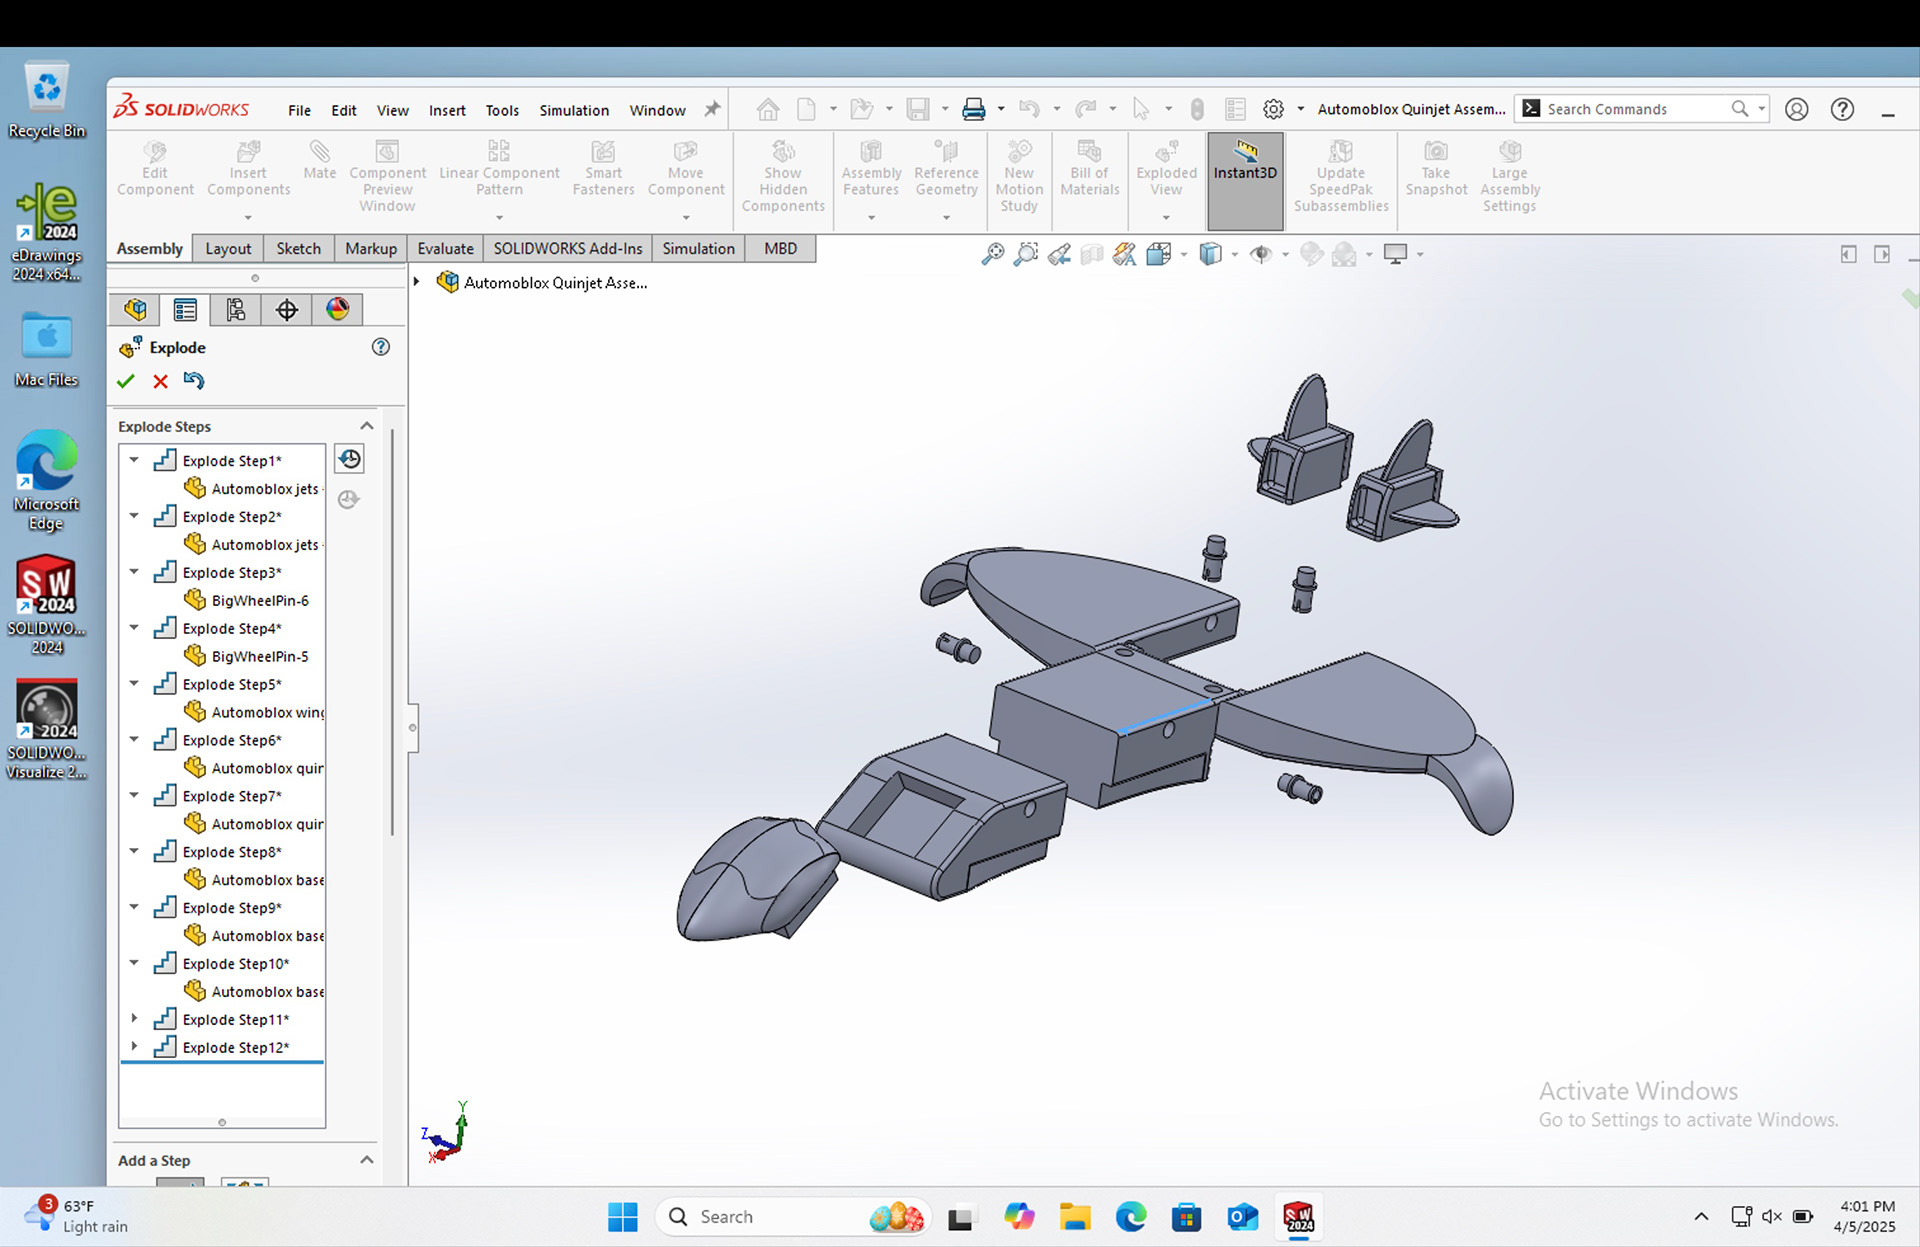The image size is (1920, 1247).
Task: Click the Exploded View button
Action: (x=1166, y=172)
